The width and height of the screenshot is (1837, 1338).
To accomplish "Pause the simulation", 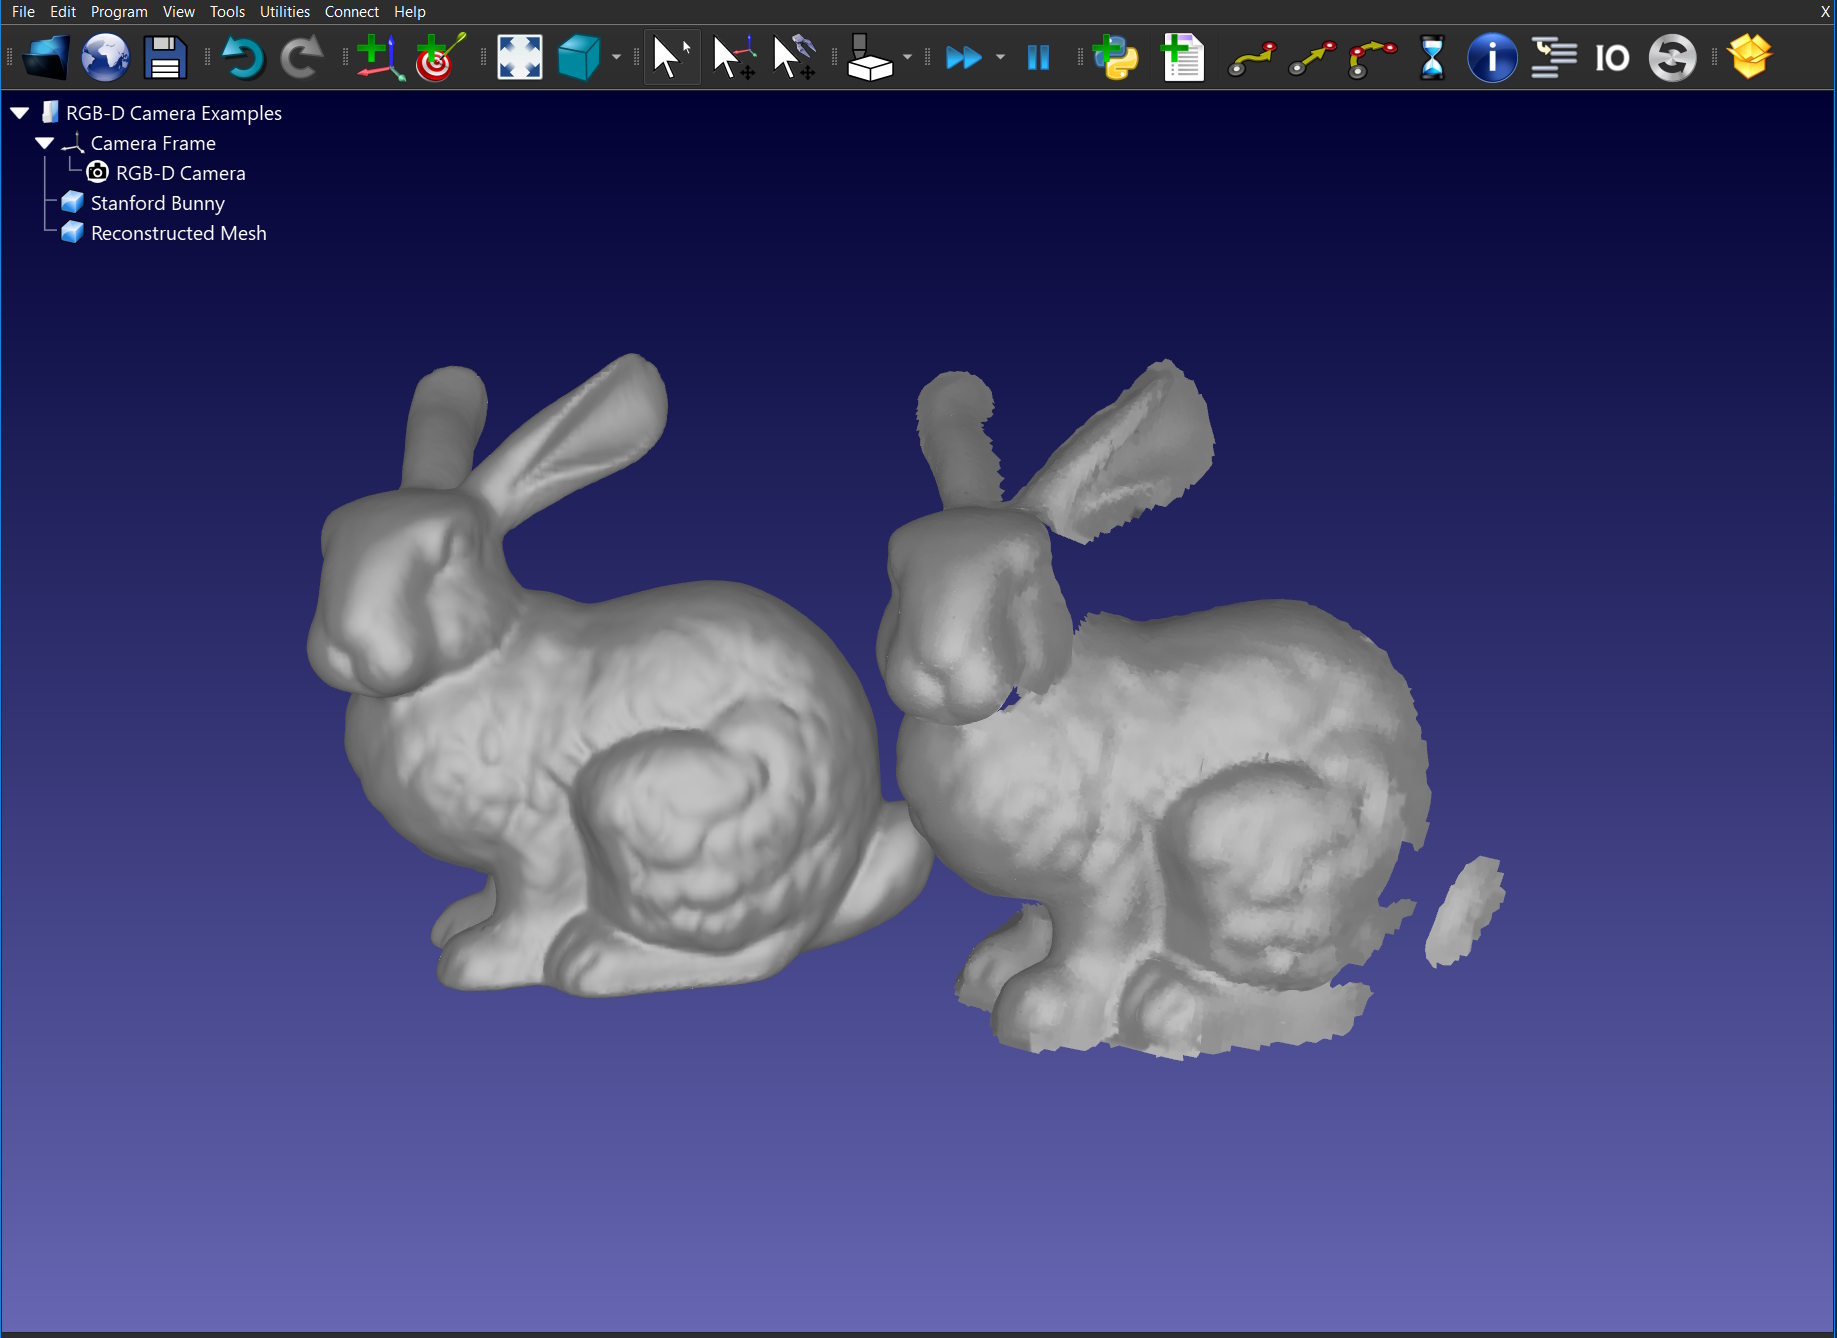I will pyautogui.click(x=1037, y=57).
